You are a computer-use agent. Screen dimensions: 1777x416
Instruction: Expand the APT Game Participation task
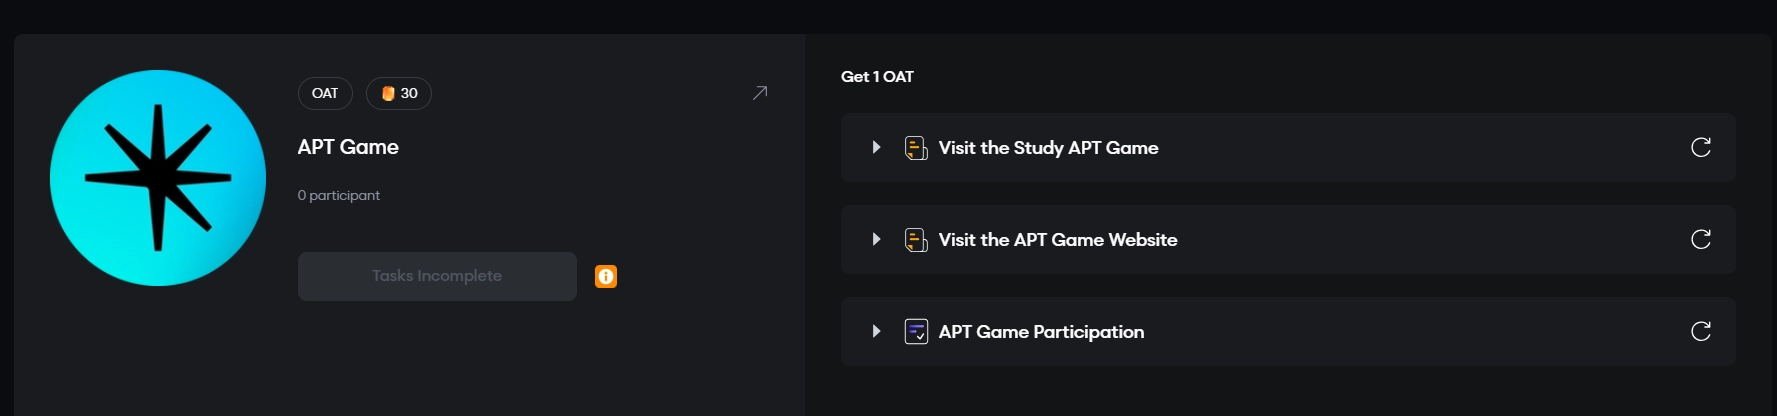click(x=876, y=331)
